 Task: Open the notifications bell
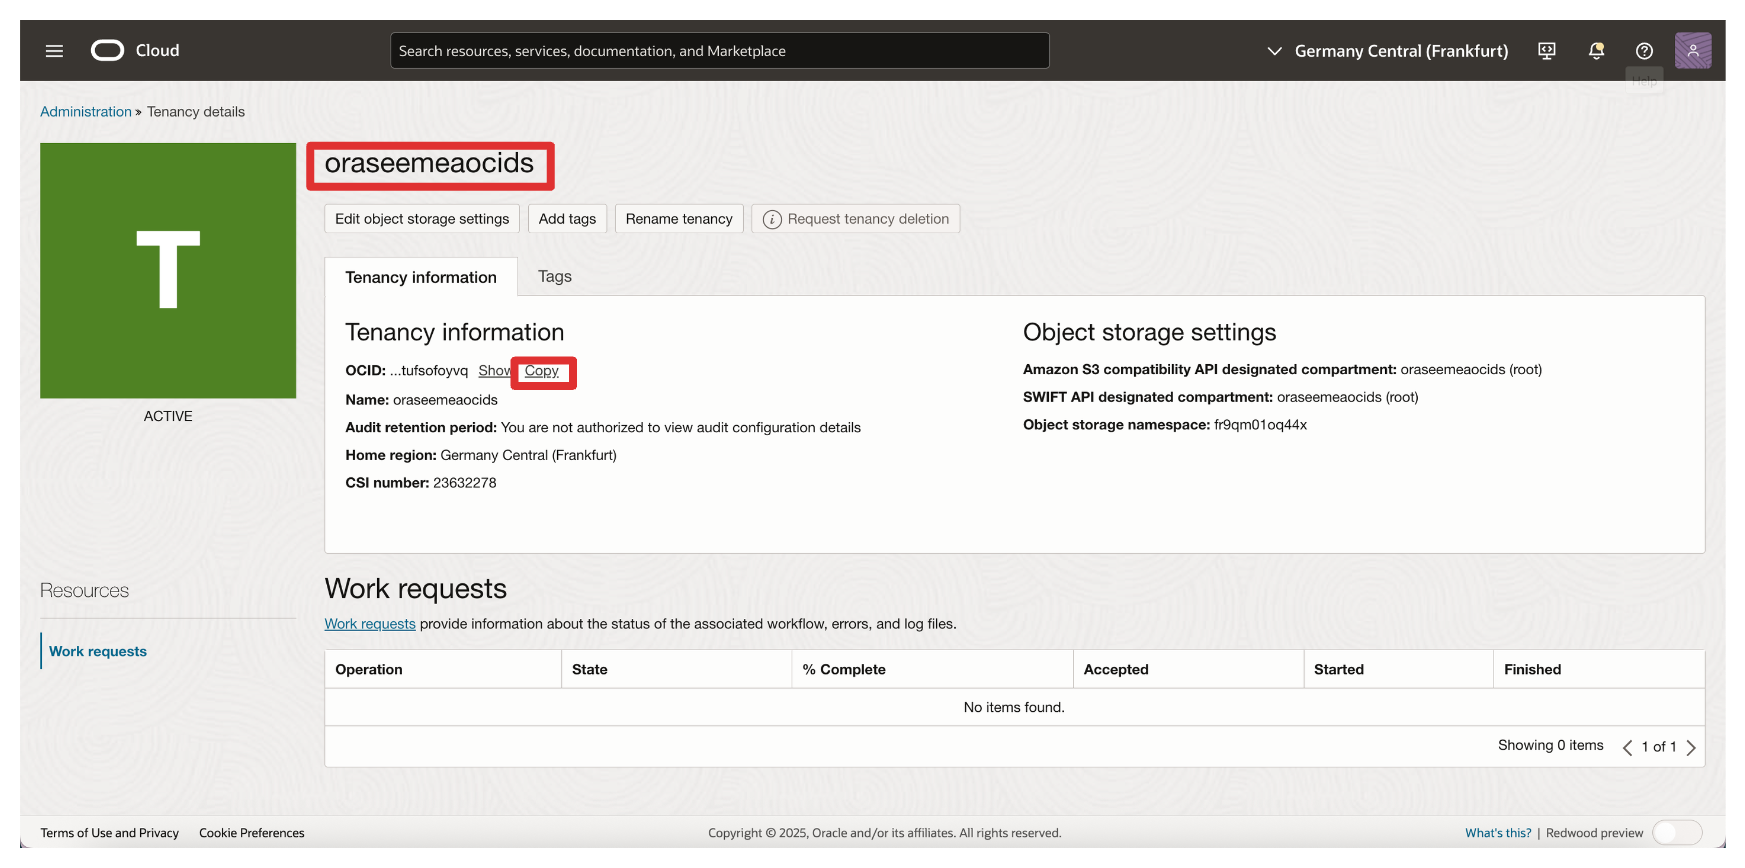[x=1596, y=51]
